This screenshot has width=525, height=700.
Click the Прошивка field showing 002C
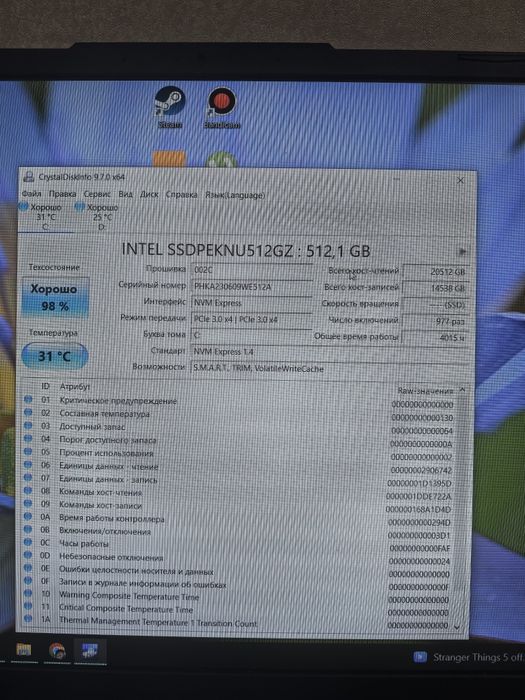click(252, 270)
